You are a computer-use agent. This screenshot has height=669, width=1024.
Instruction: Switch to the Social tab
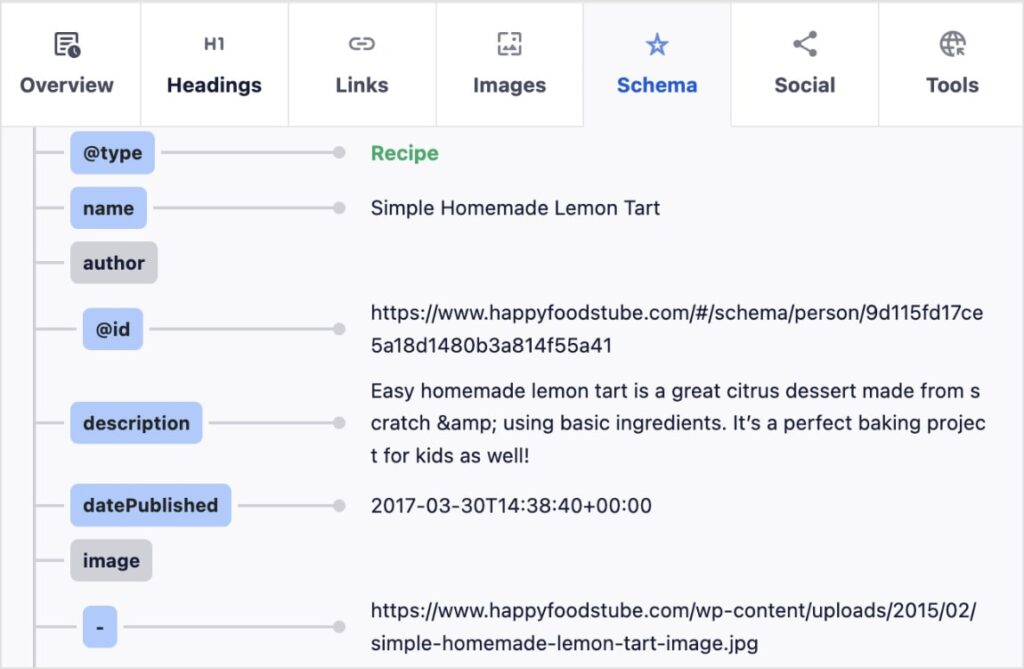click(804, 63)
